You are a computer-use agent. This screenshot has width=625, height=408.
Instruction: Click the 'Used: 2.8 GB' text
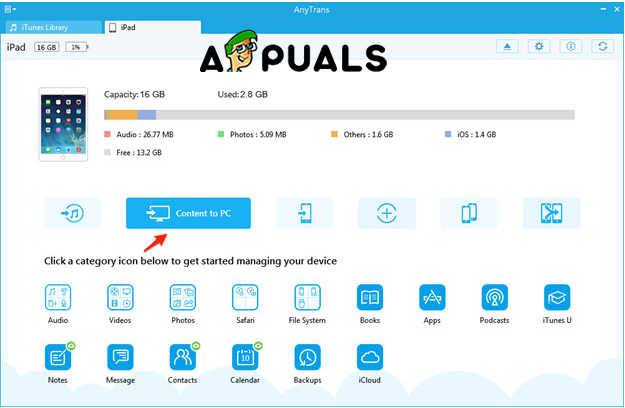click(242, 94)
